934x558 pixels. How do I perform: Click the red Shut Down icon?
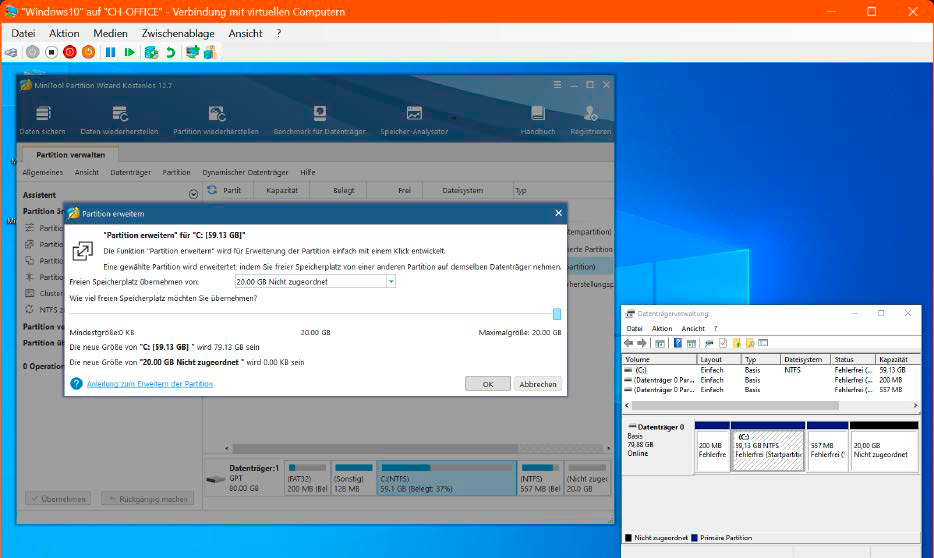(x=70, y=52)
